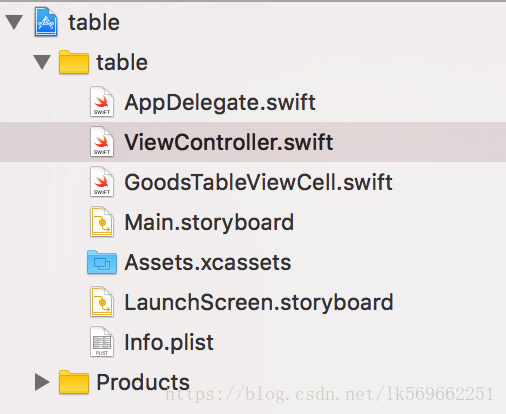Click the Swift icon beside AppDelegate.swift
The image size is (506, 414).
102,102
